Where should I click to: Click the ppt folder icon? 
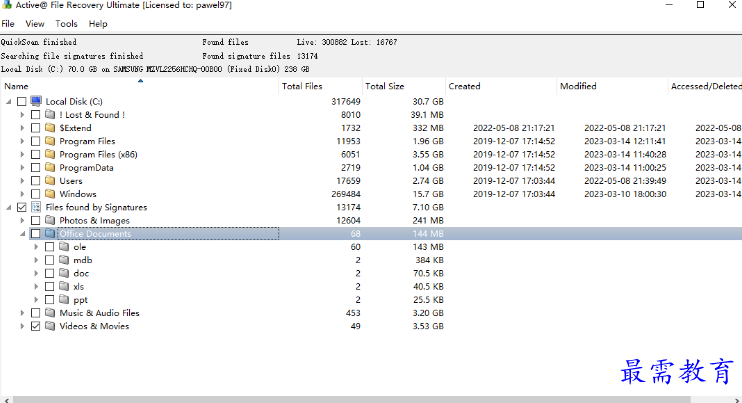coord(64,300)
